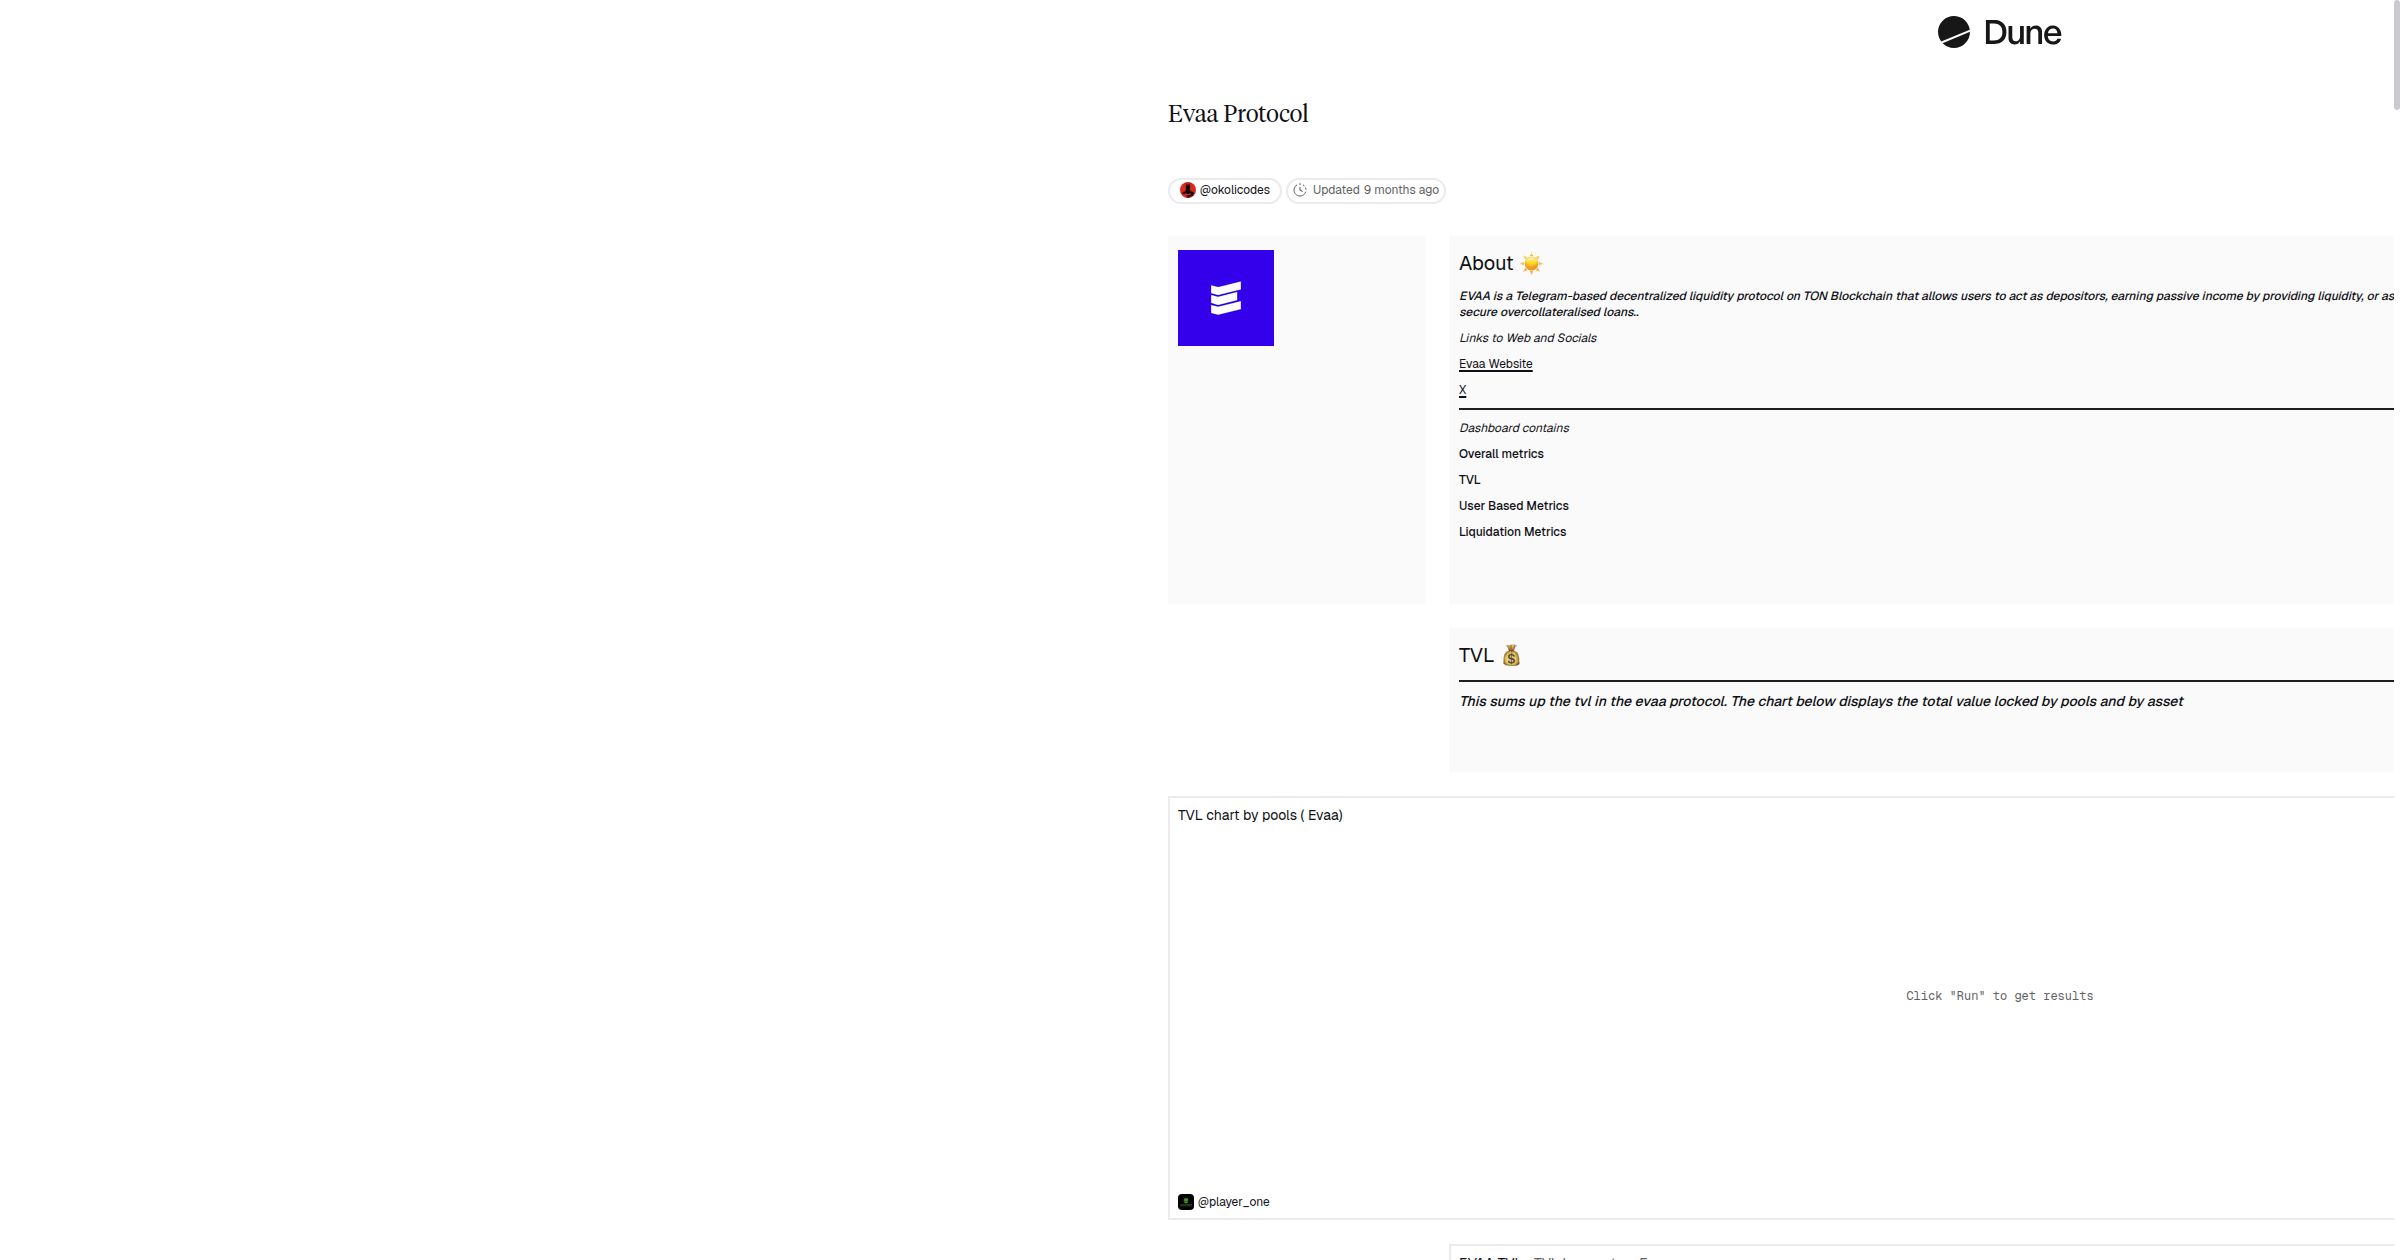Screen dimensions: 2400x1260
Task: Open the Evaa Website link
Action: [1495, 364]
